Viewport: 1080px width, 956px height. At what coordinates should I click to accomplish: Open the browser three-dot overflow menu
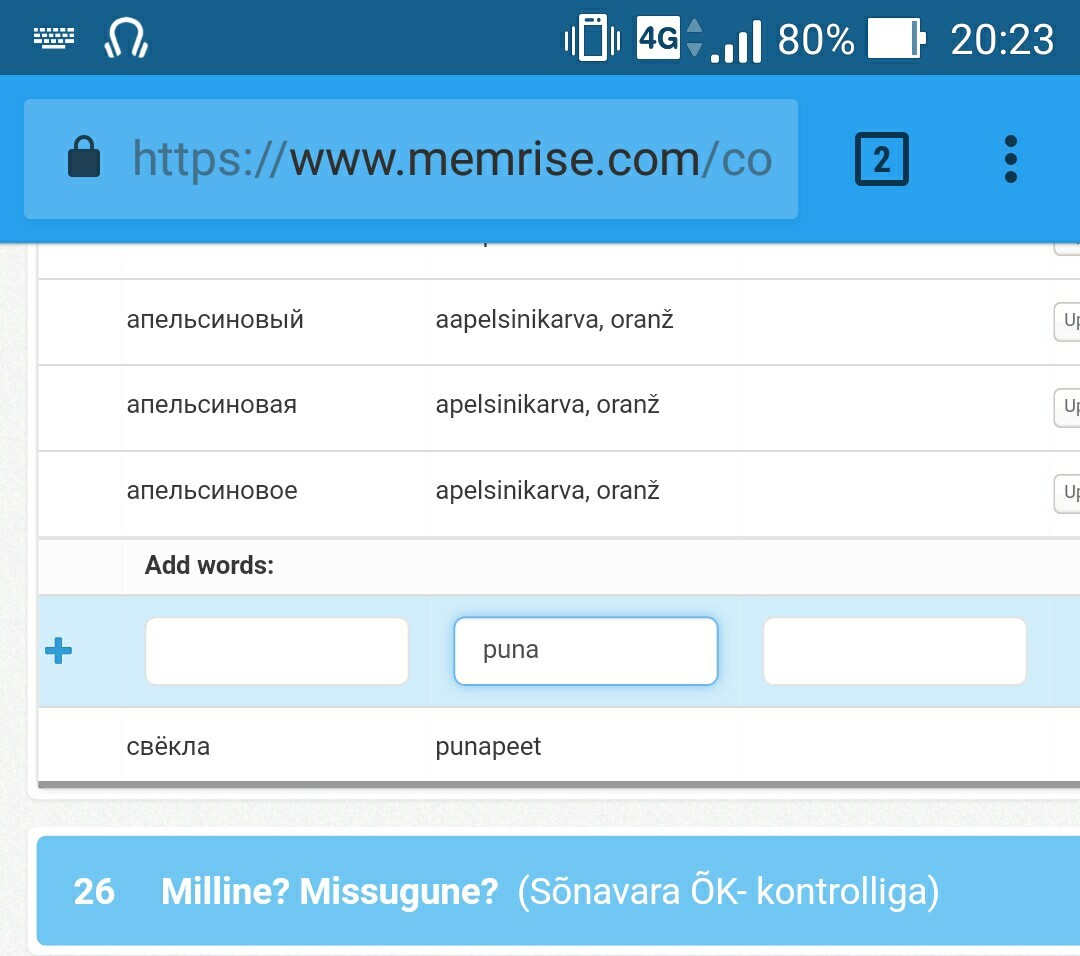click(x=1010, y=159)
